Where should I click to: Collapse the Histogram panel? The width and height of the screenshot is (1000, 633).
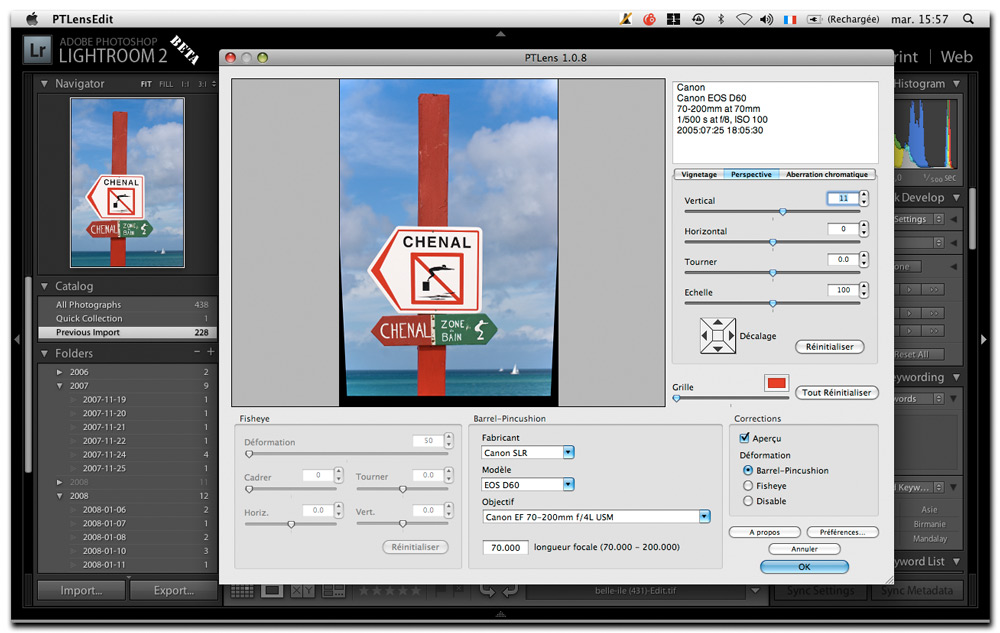(957, 84)
